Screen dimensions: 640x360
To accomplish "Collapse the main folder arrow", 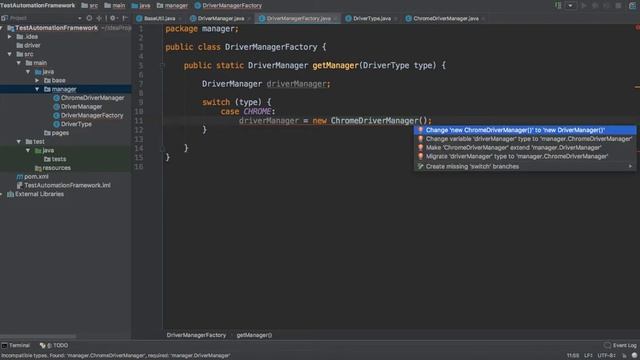I will 19,63.
